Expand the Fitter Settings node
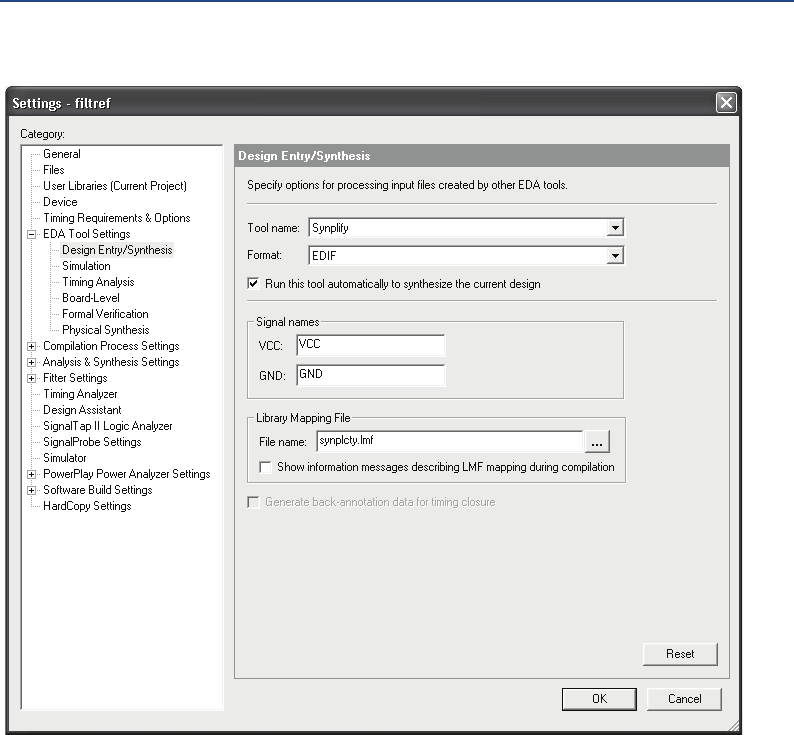Screen dimensions: 794x735 tap(32, 378)
